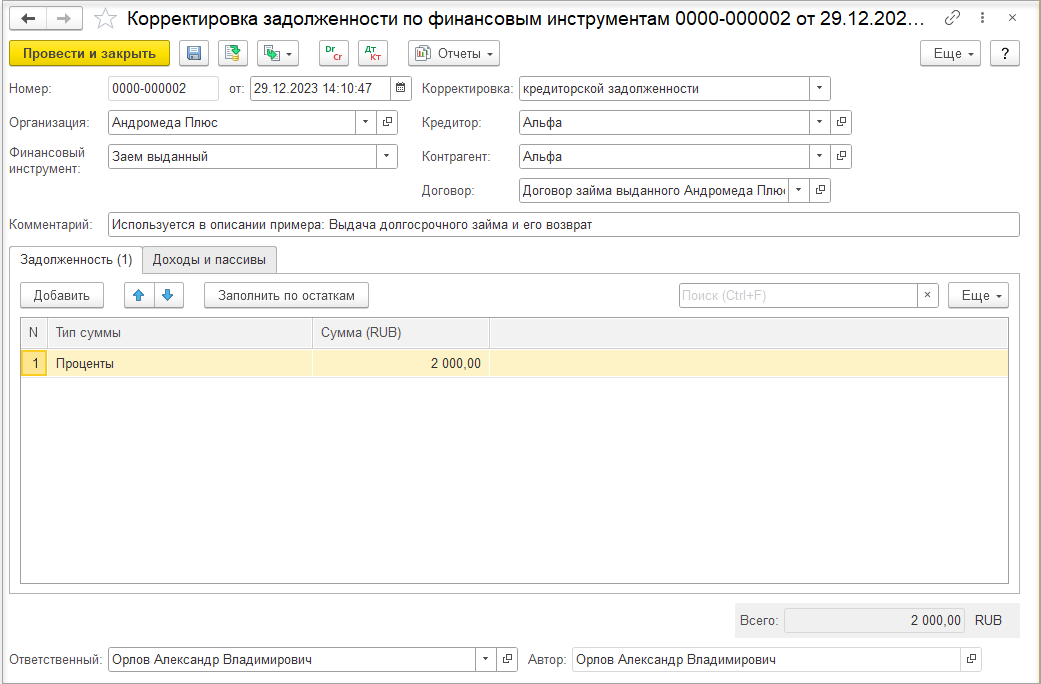Image resolution: width=1041 pixels, height=684 pixels.
Task: Move the row down with the blue arrow
Action: [168, 296]
